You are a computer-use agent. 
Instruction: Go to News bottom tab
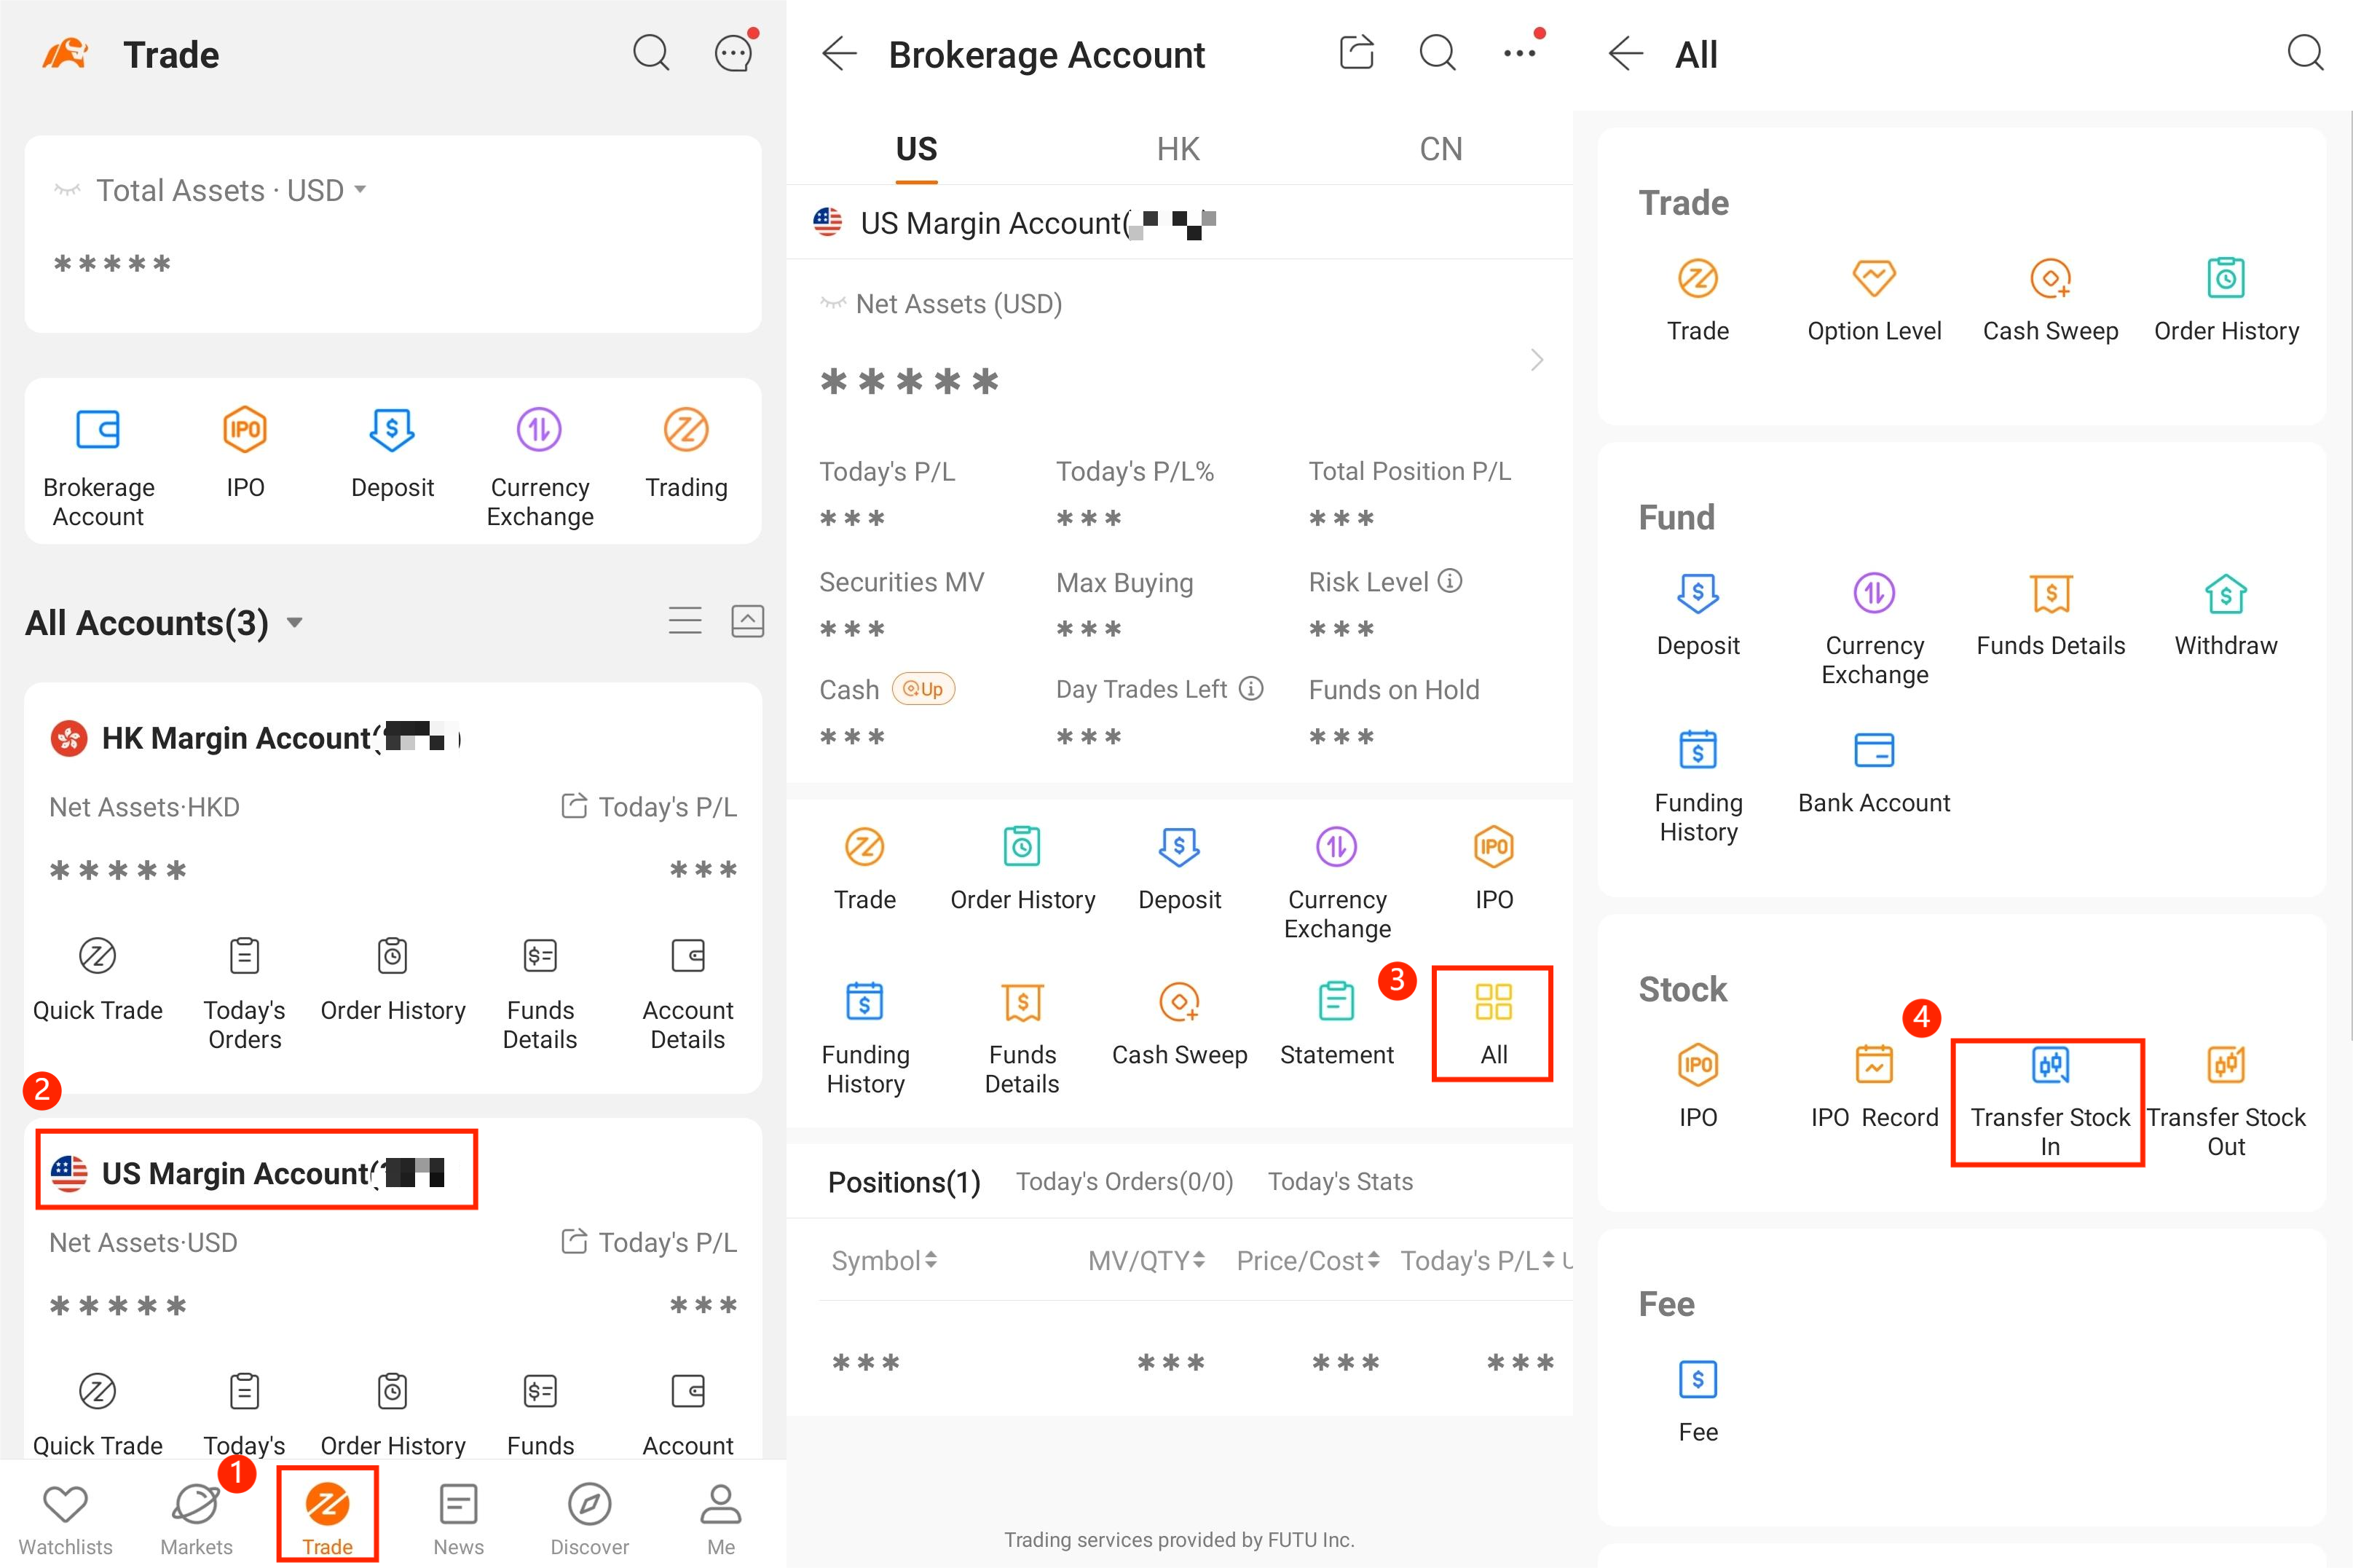pos(459,1519)
